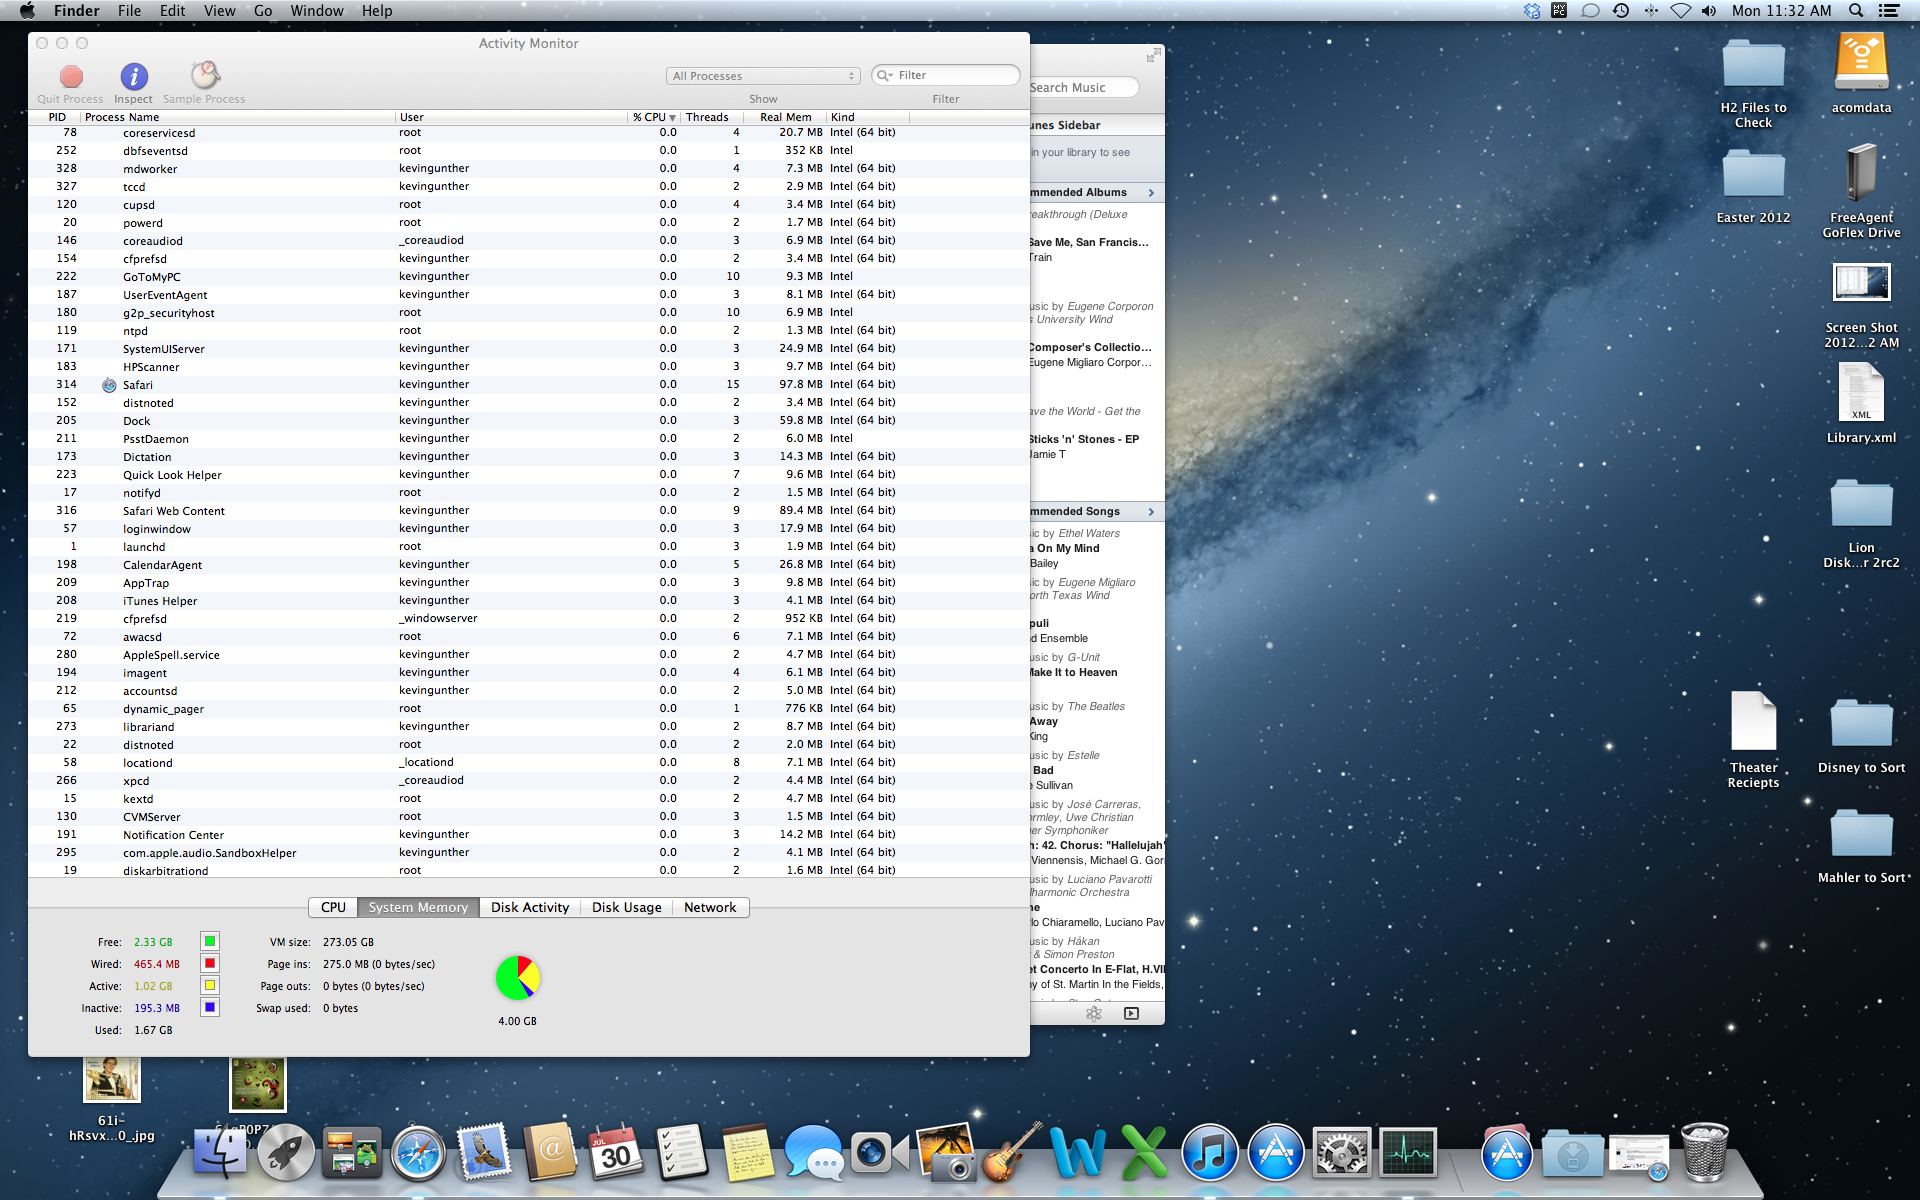This screenshot has width=1920, height=1200.
Task: Click the iTunes sidebar gear icon
Action: 1094,1013
